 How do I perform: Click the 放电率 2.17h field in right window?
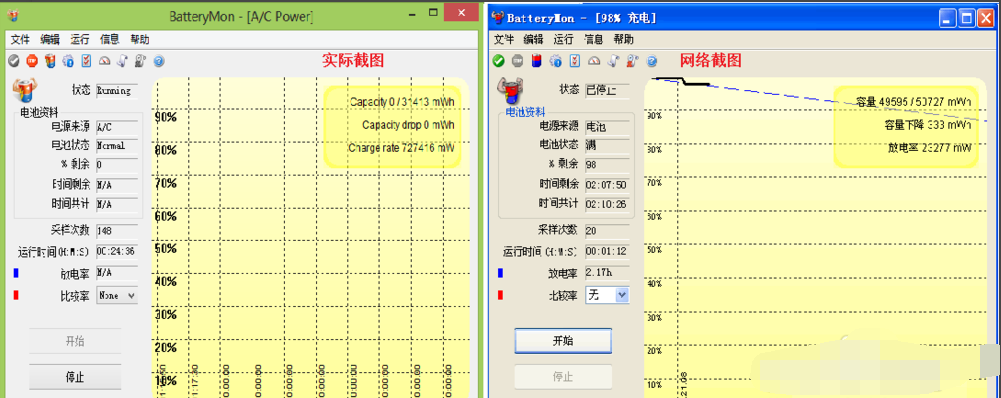click(607, 273)
